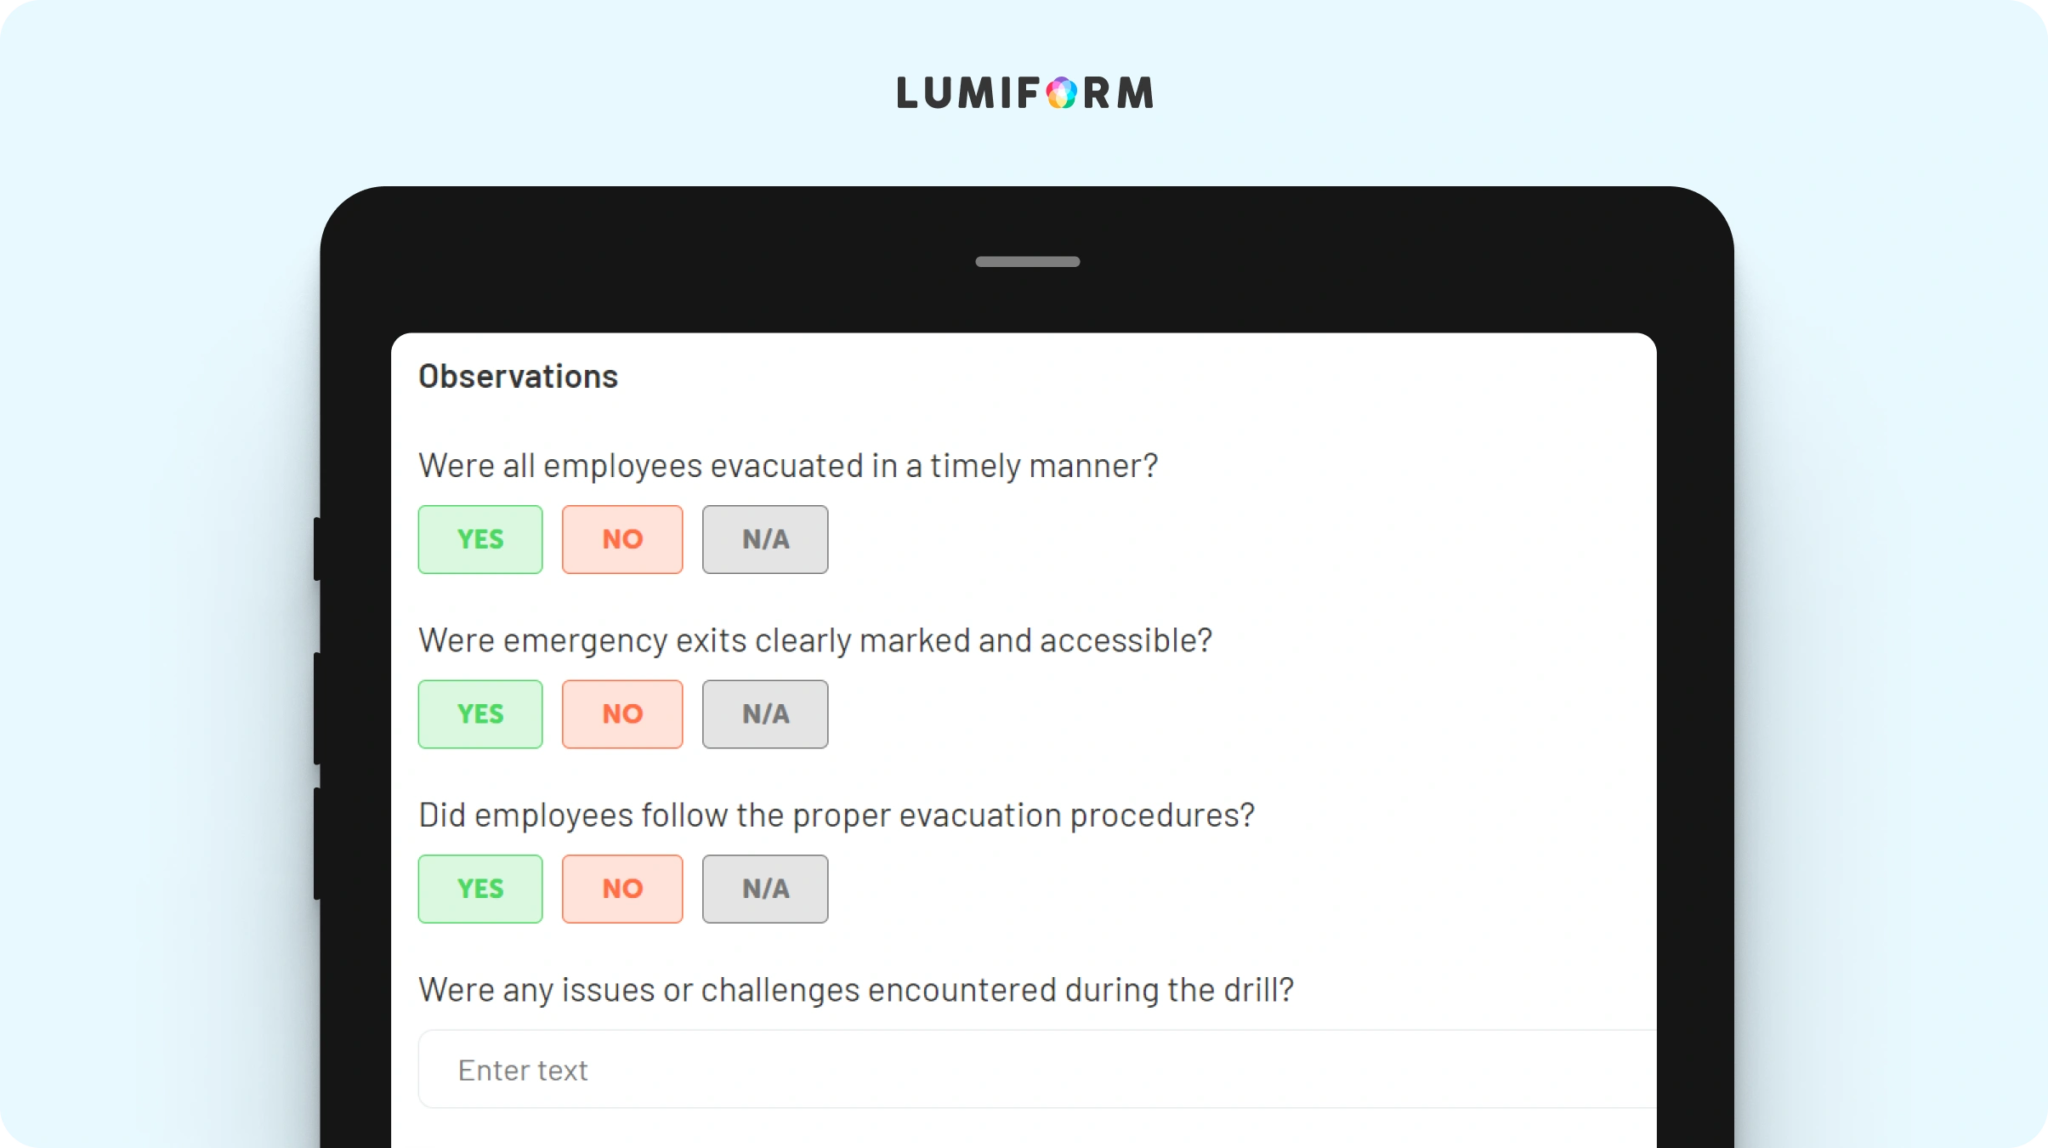Image resolution: width=2048 pixels, height=1148 pixels.
Task: Click the evacuation procedures question text
Action: point(836,816)
